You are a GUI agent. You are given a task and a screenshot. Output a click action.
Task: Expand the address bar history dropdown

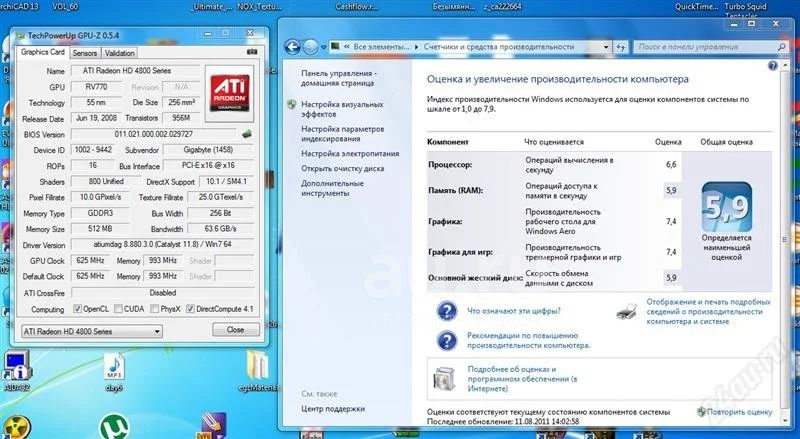coord(606,47)
